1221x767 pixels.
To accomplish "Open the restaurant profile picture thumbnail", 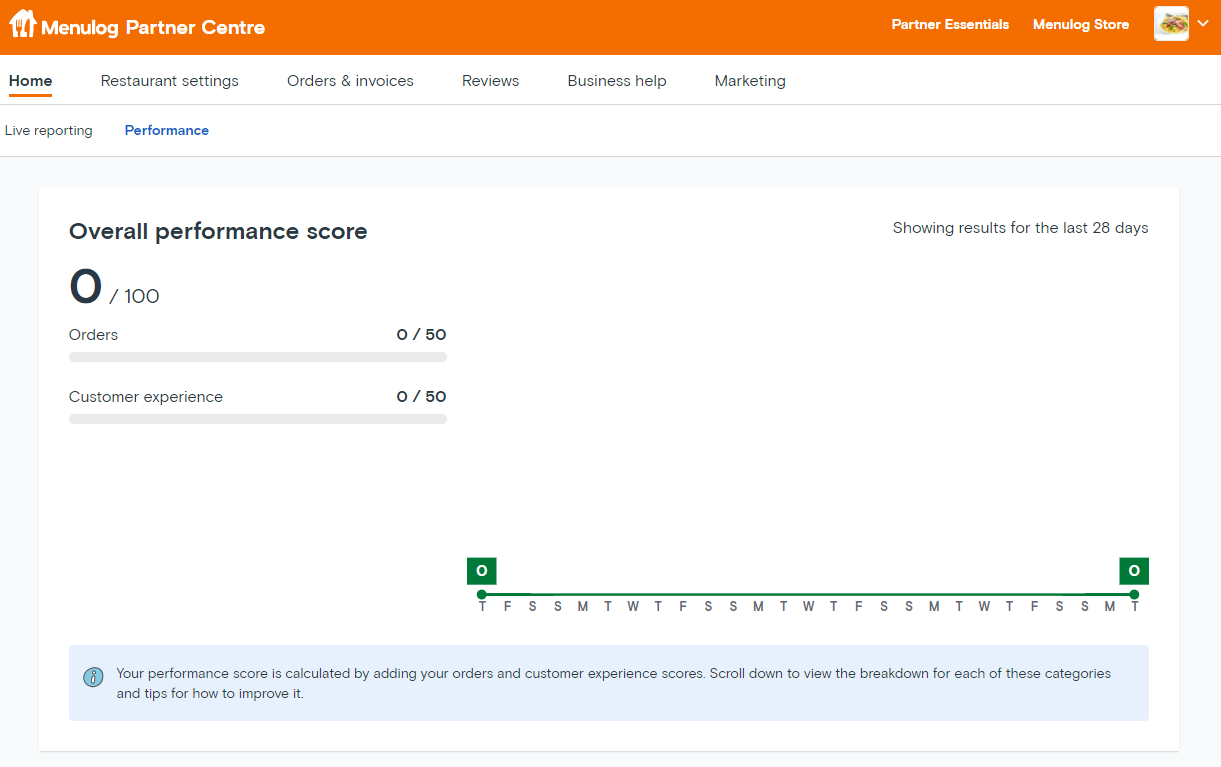I will (x=1171, y=24).
